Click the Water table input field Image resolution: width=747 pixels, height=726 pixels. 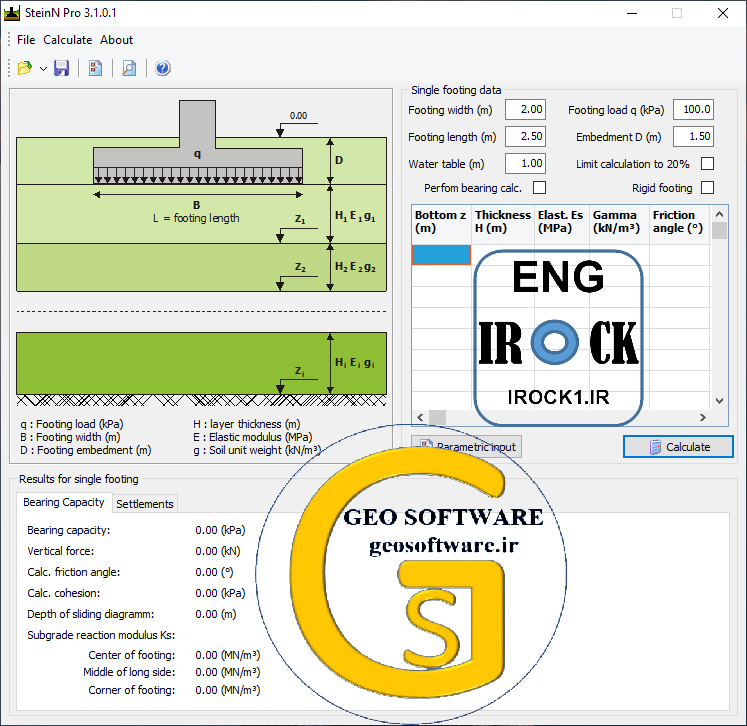(x=525, y=164)
